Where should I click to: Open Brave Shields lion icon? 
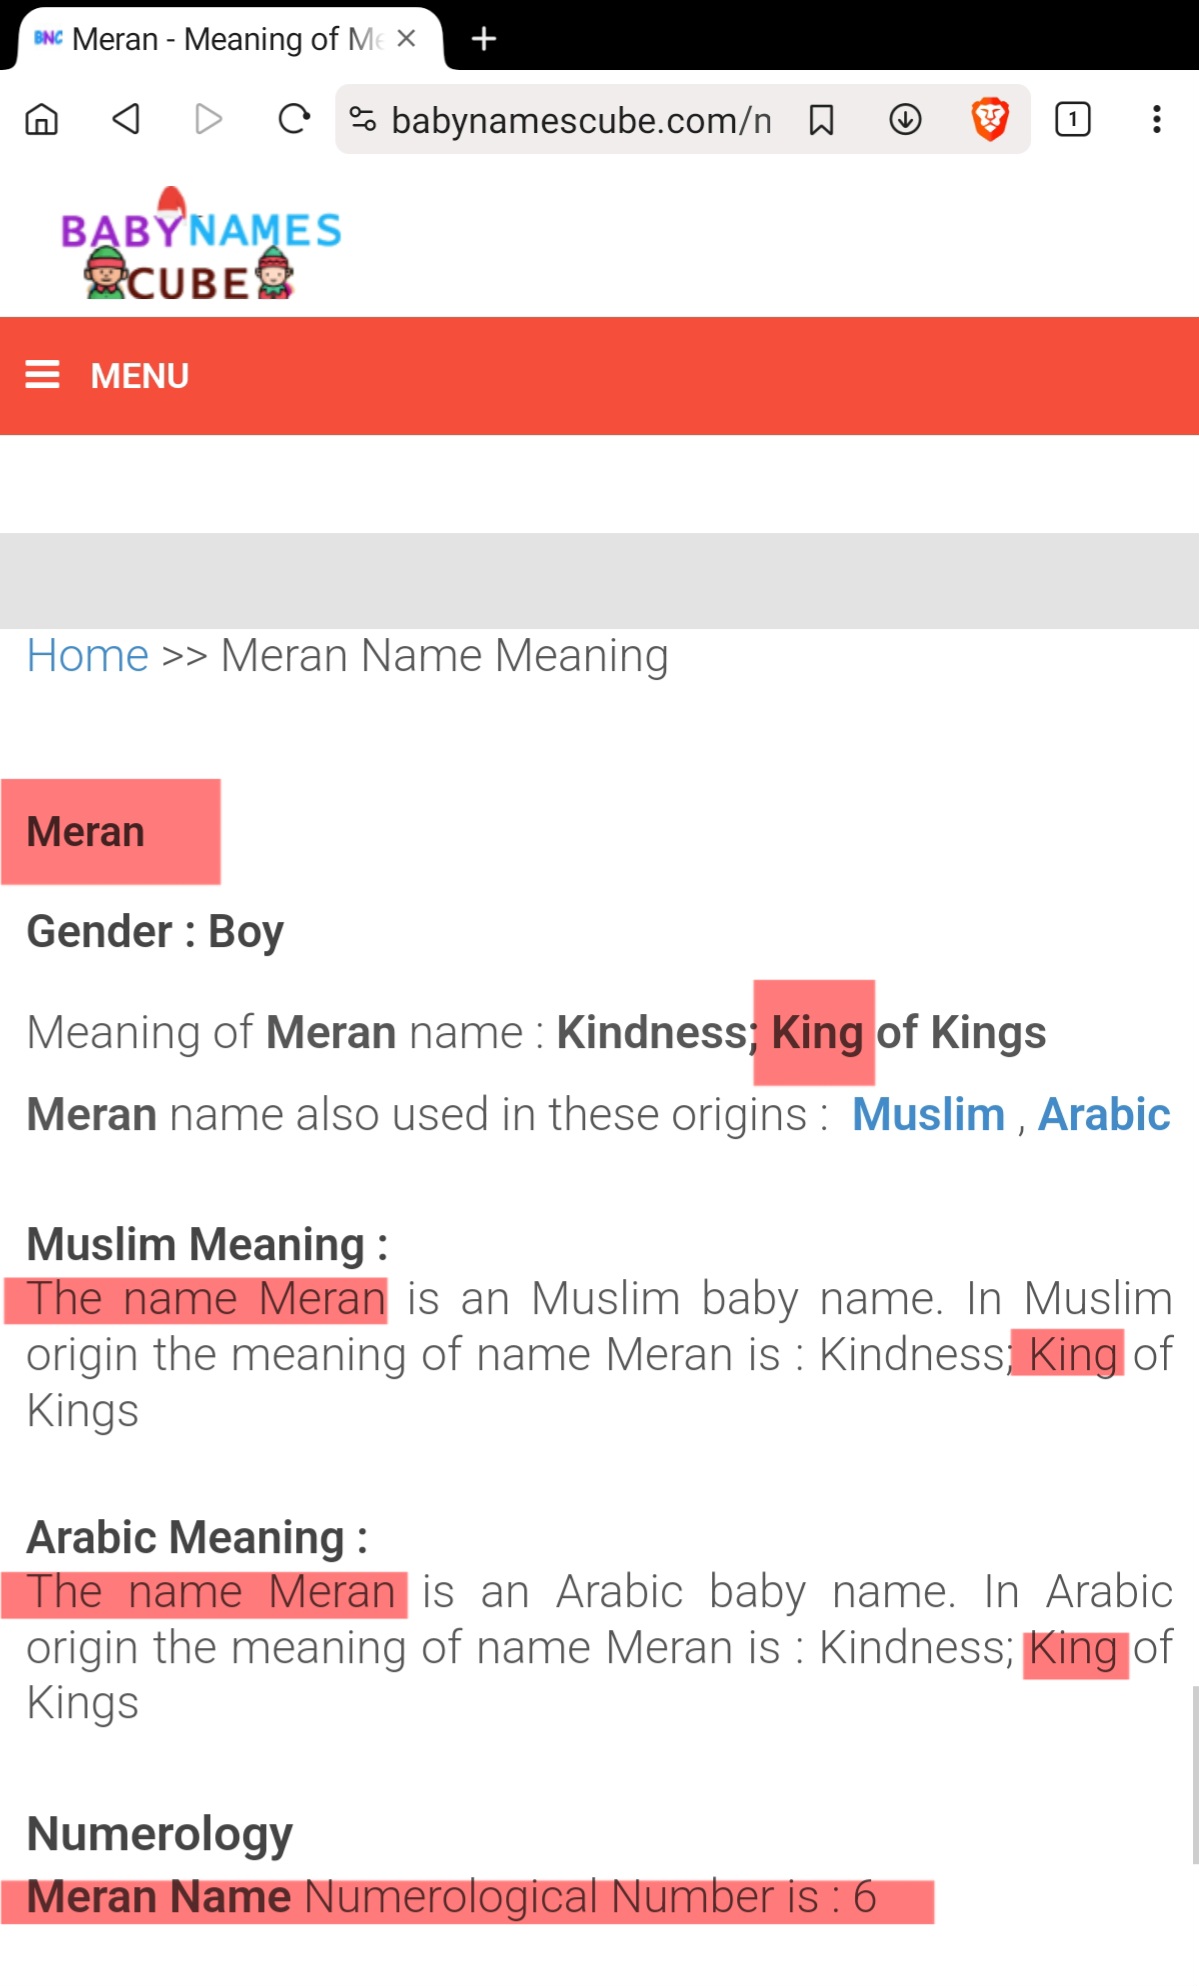(x=989, y=120)
